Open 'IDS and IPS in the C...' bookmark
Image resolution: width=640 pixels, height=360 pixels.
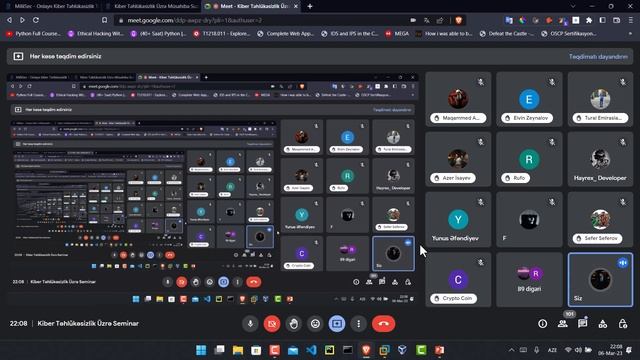coord(349,34)
